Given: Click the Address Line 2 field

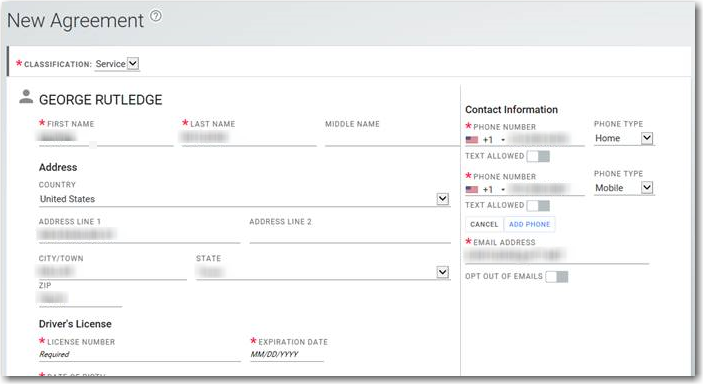Looking at the screenshot, I should (x=350, y=235).
